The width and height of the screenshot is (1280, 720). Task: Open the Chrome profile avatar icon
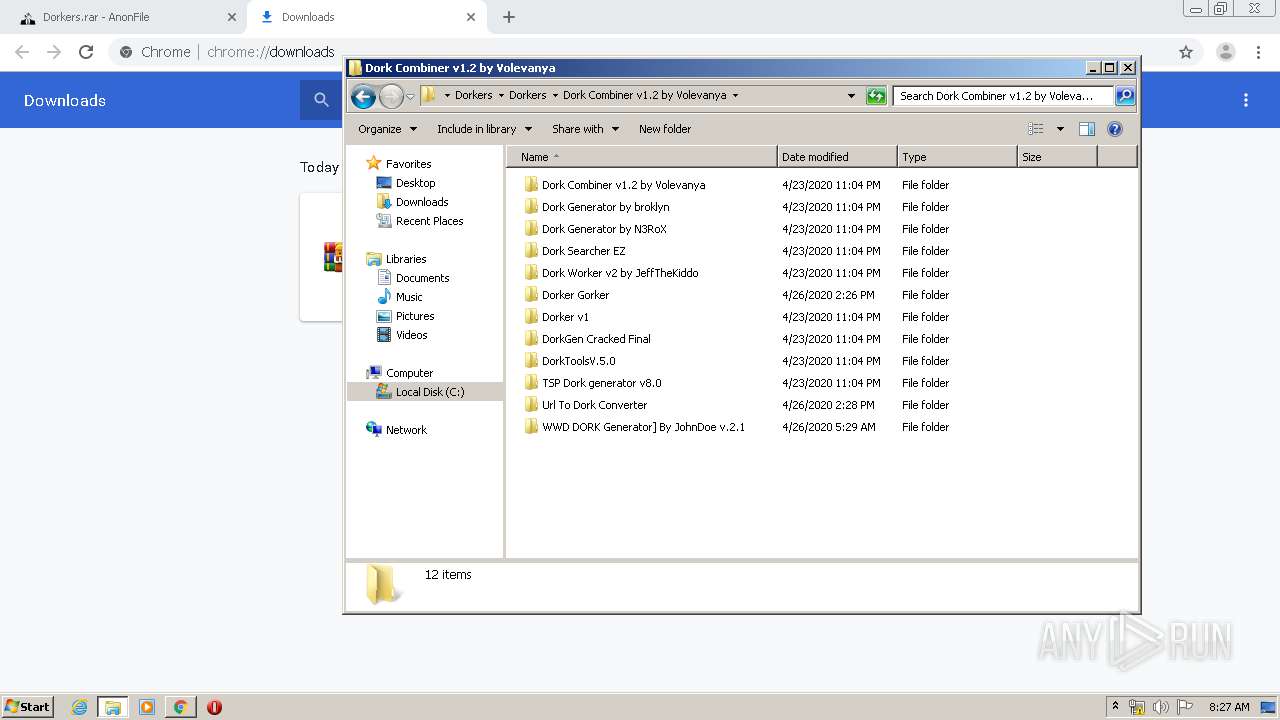pyautogui.click(x=1225, y=52)
